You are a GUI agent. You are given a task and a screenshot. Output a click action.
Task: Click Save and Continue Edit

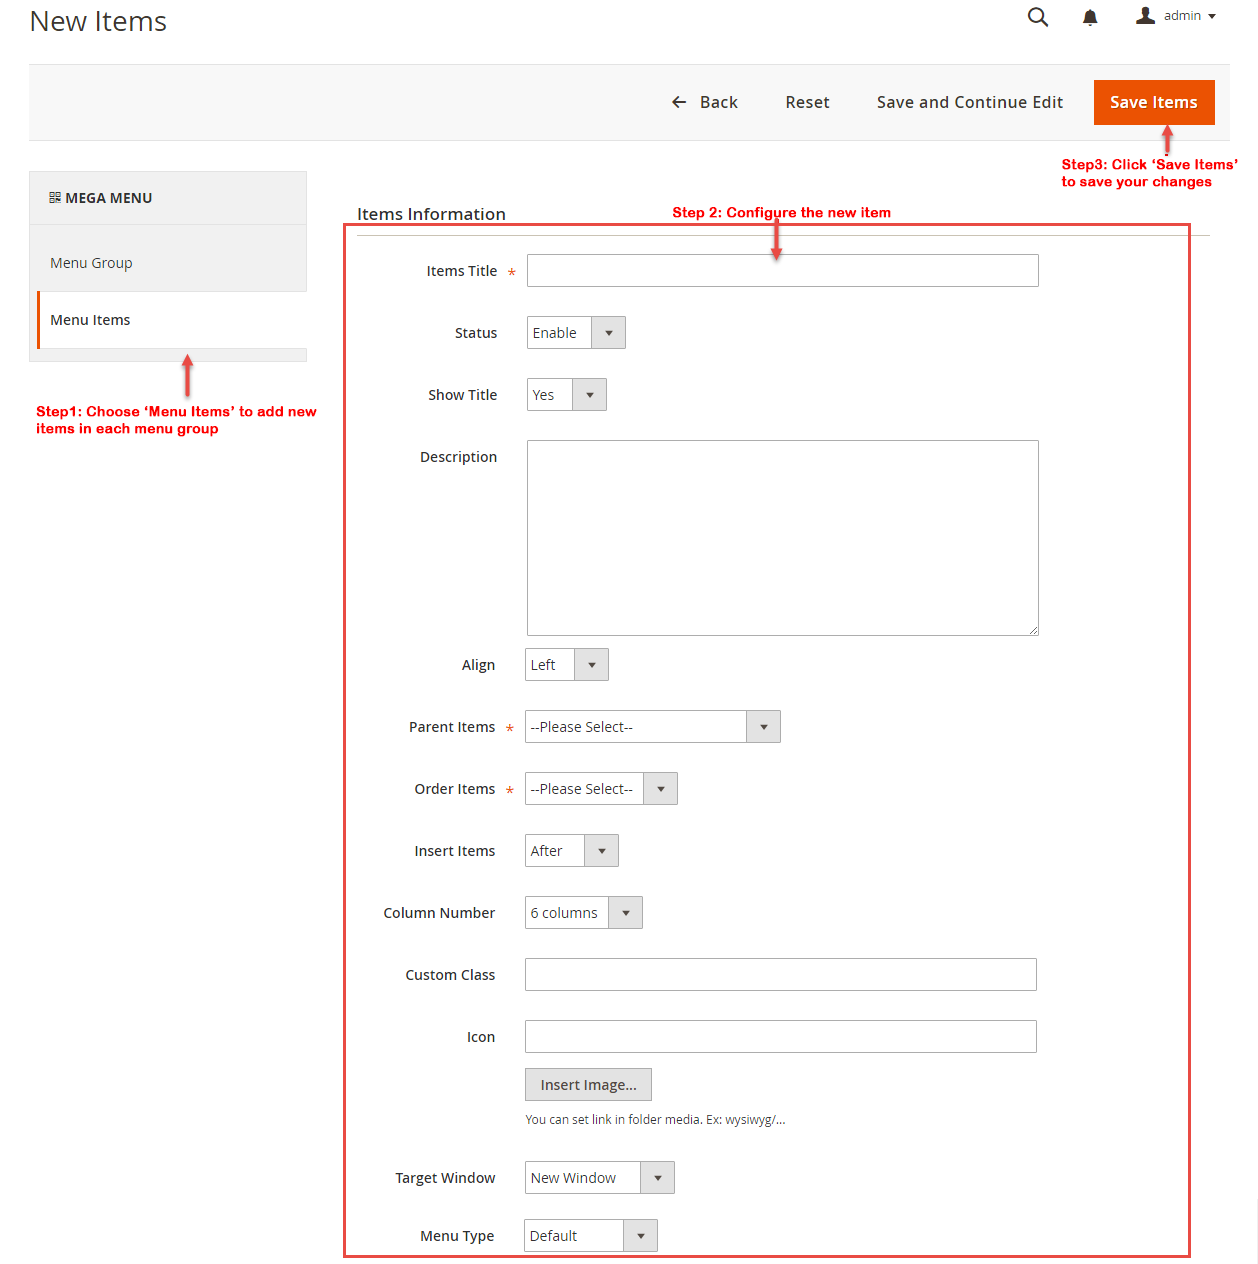(969, 102)
